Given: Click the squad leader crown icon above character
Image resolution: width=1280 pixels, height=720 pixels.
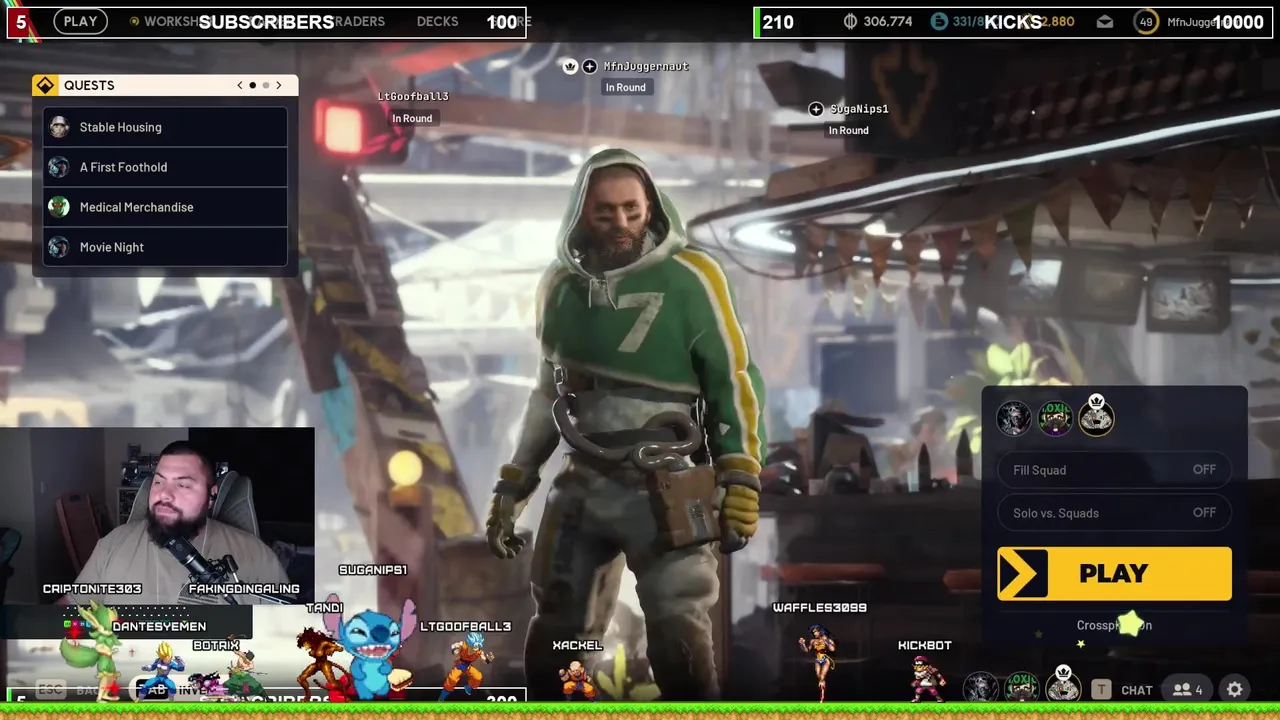Looking at the screenshot, I should (x=570, y=66).
